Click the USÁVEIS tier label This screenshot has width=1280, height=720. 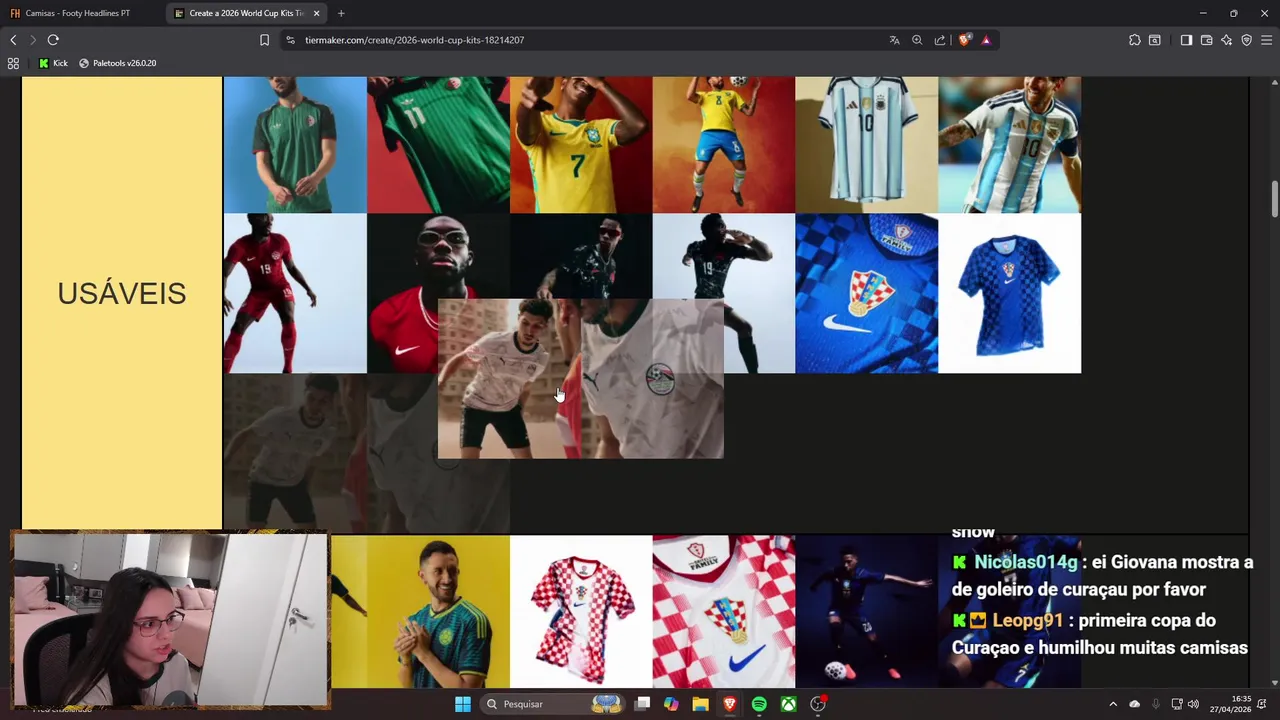122,293
